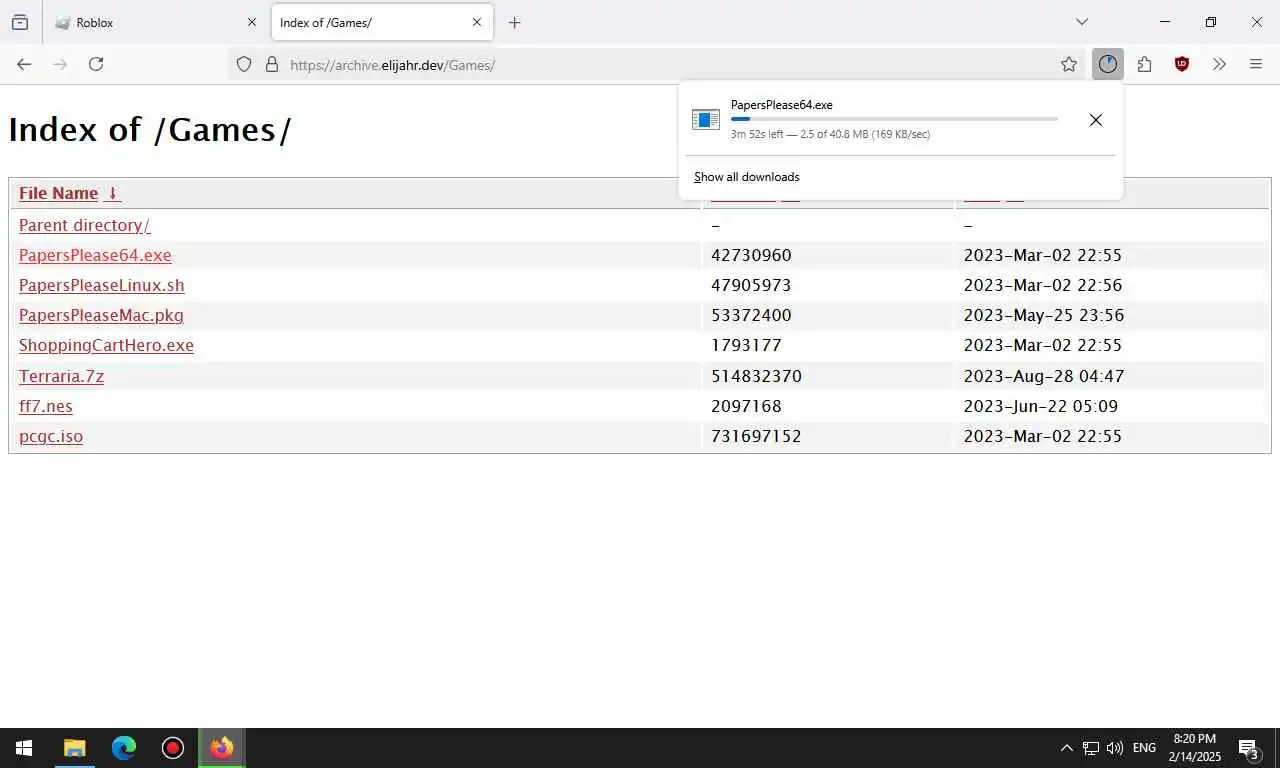Expand the list all tabs dropdown
This screenshot has height=768, width=1280.
(1081, 22)
